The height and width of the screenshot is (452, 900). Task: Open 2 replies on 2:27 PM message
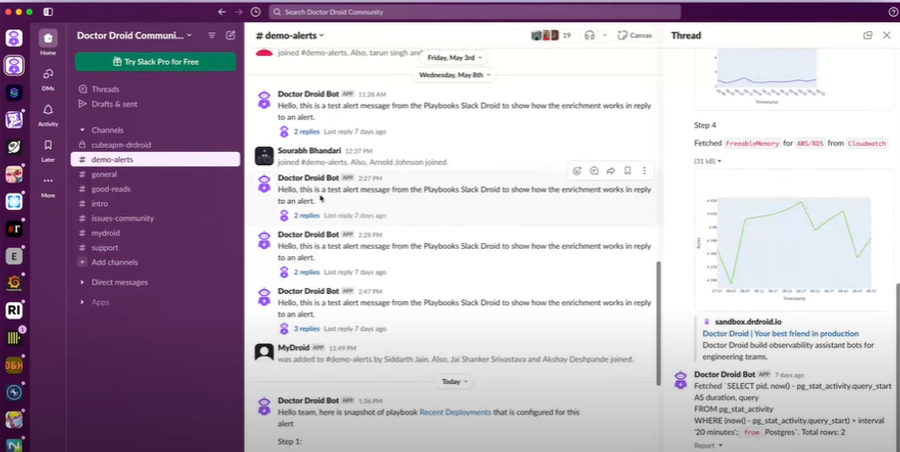pyautogui.click(x=307, y=215)
